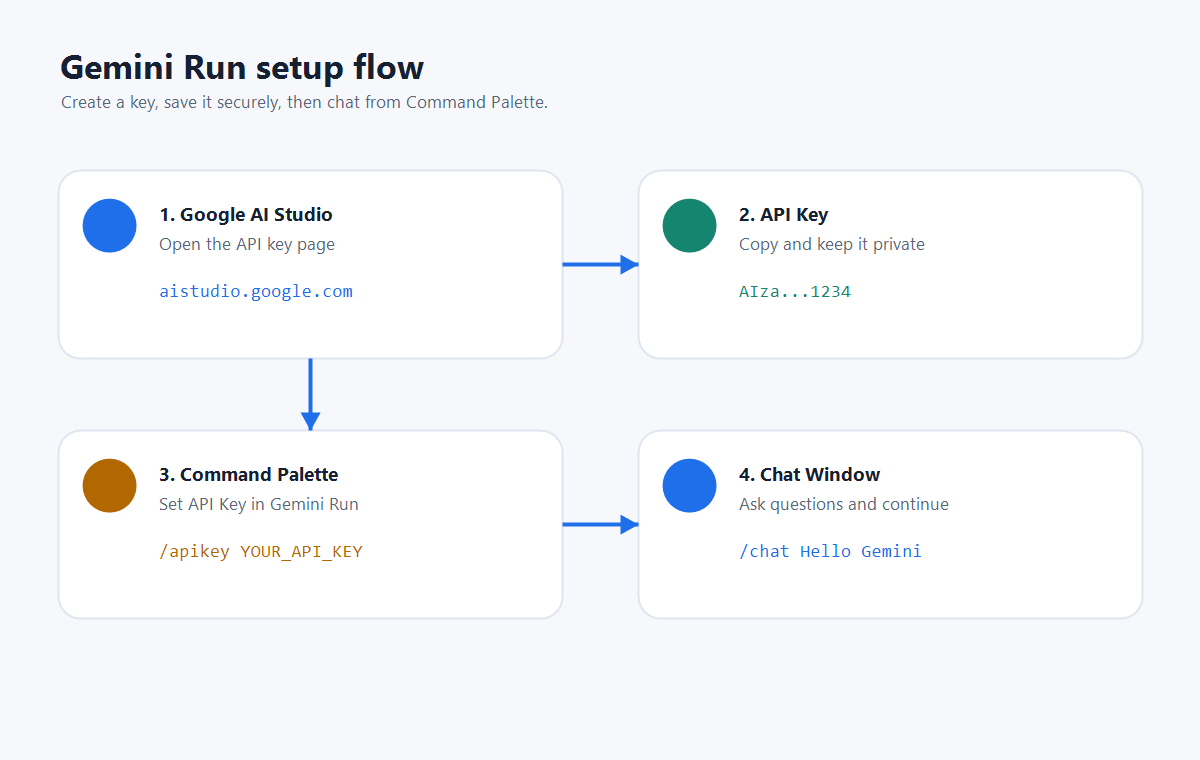Click the green circle in API Key card
The height and width of the screenshot is (760, 1200).
click(690, 225)
